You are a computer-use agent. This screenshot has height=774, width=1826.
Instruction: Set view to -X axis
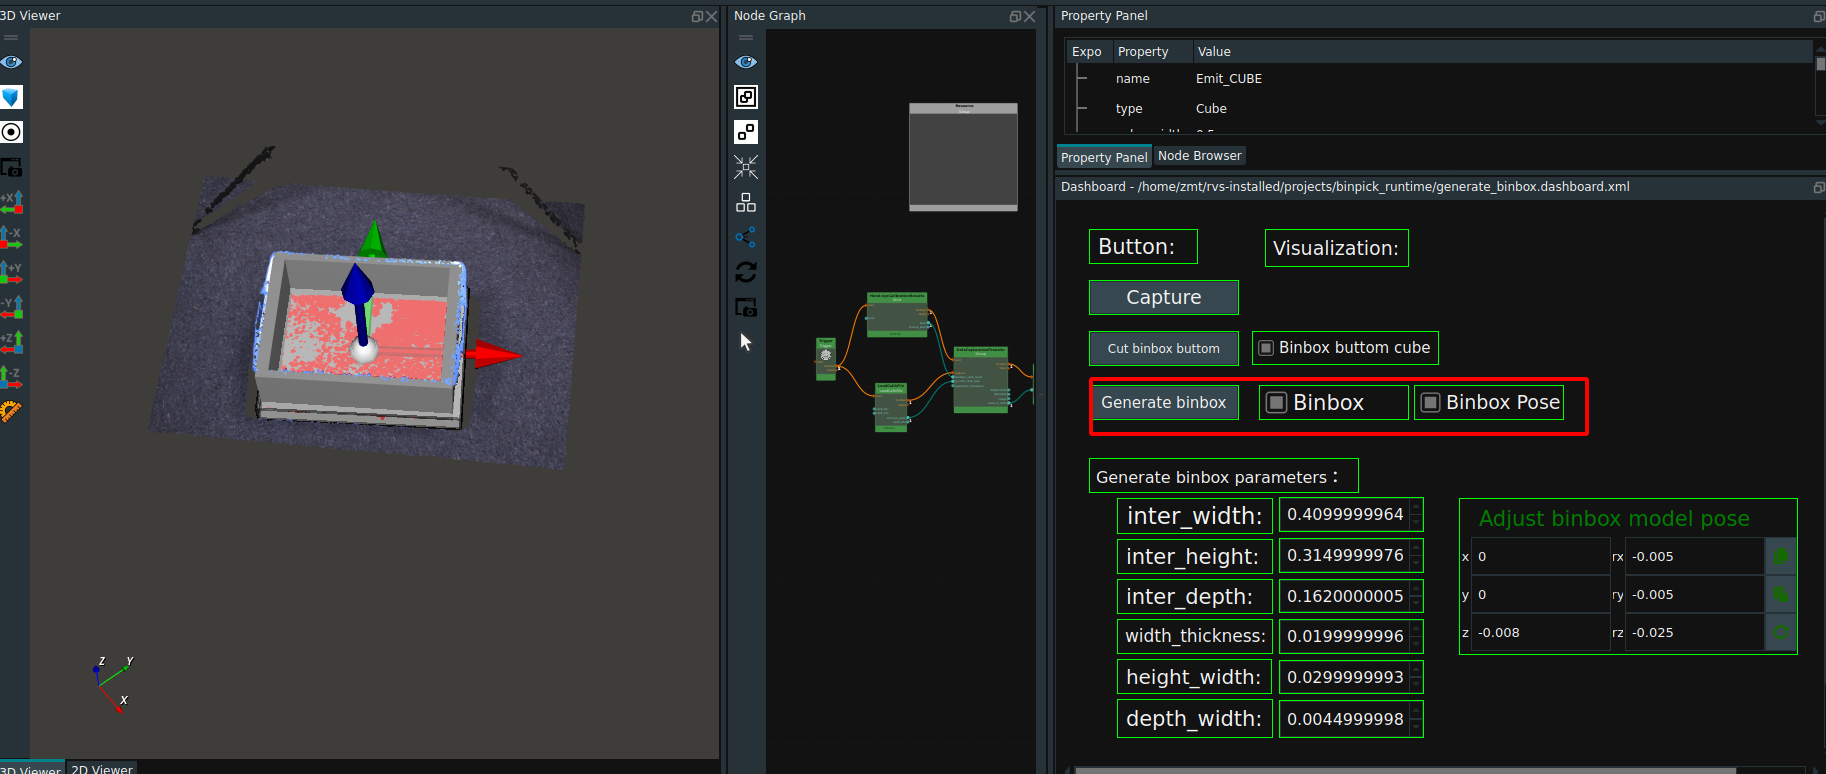click(11, 237)
